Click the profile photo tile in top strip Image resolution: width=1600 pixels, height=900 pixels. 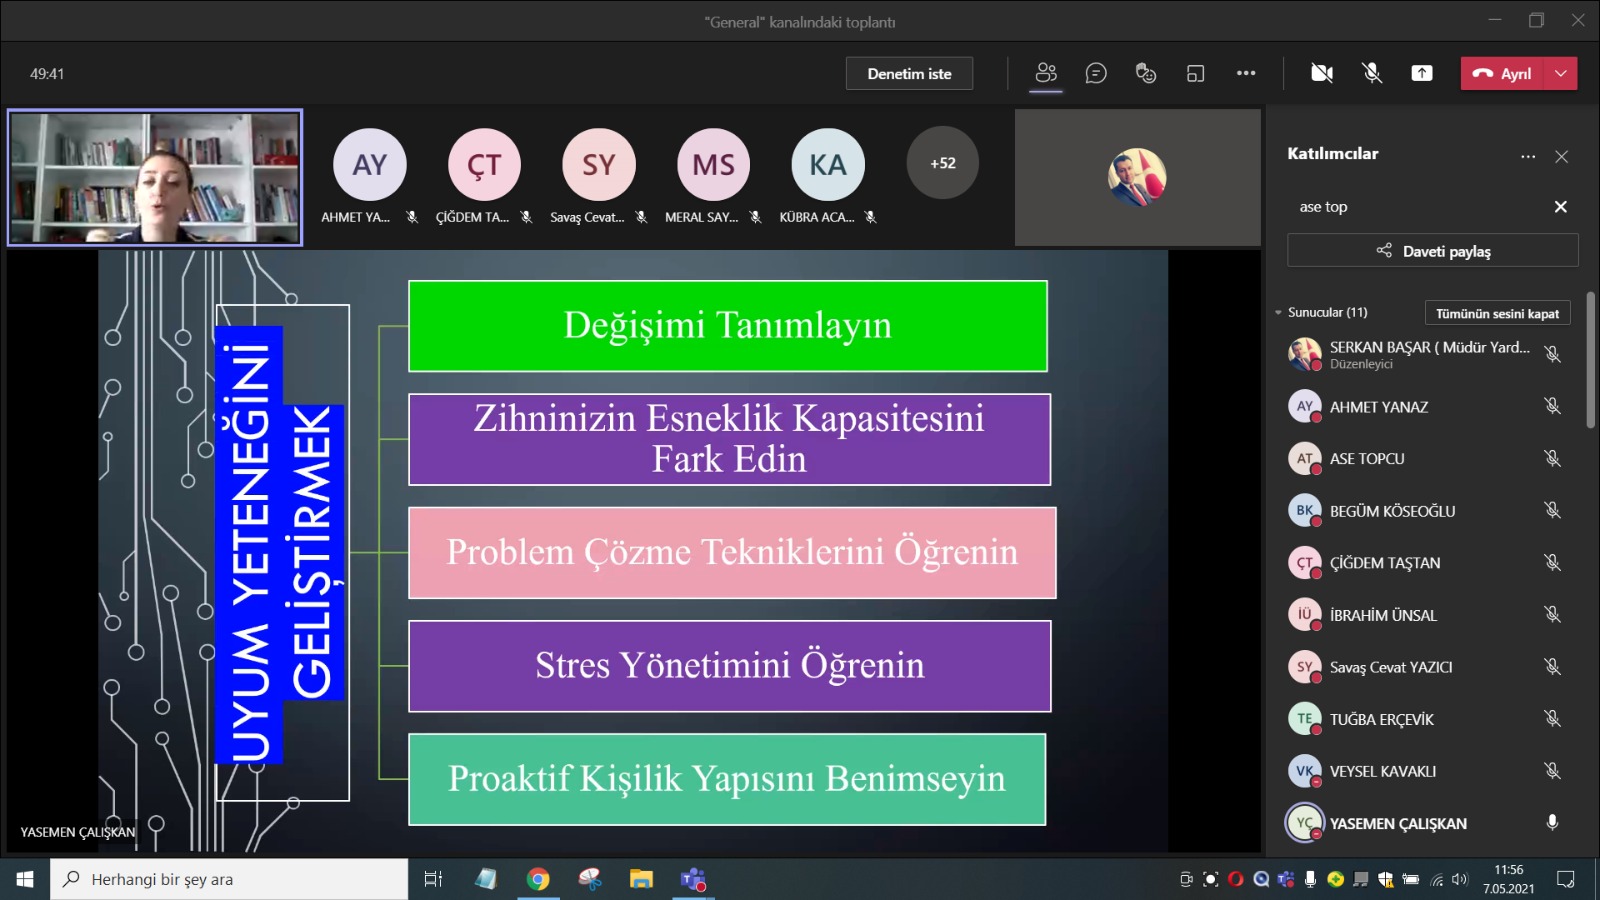pyautogui.click(x=1138, y=177)
